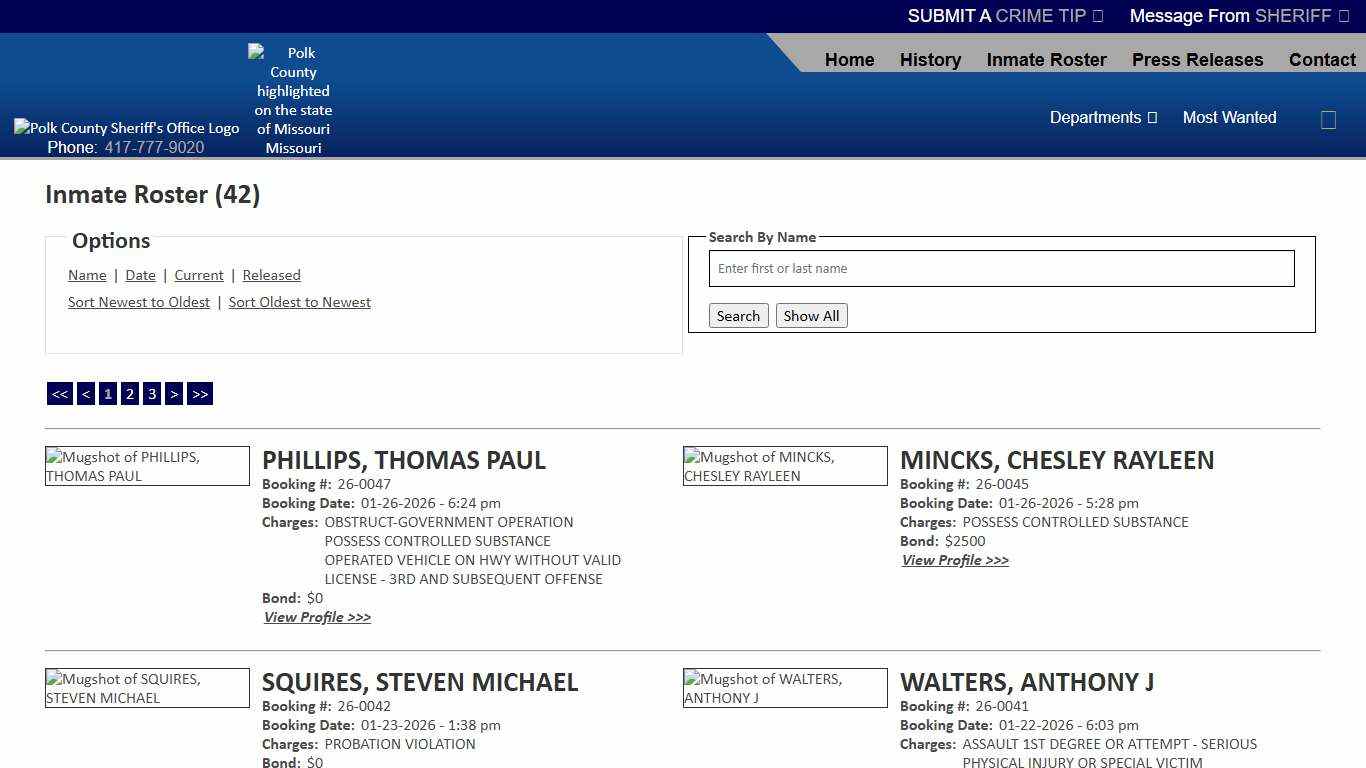
Task: Select the Missouri state map image
Action: (292, 100)
